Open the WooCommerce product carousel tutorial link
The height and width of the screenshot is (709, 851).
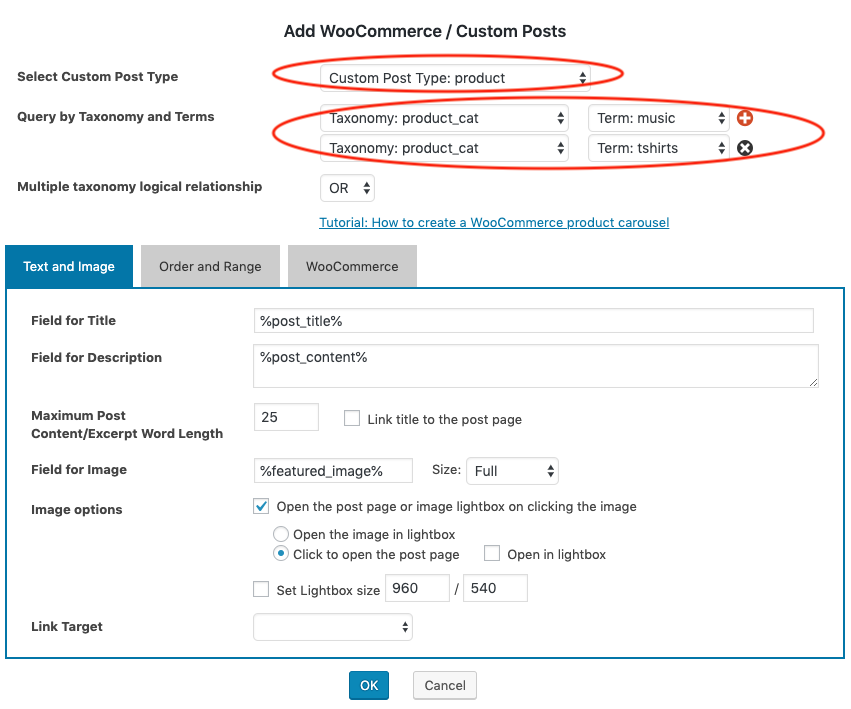pos(494,222)
